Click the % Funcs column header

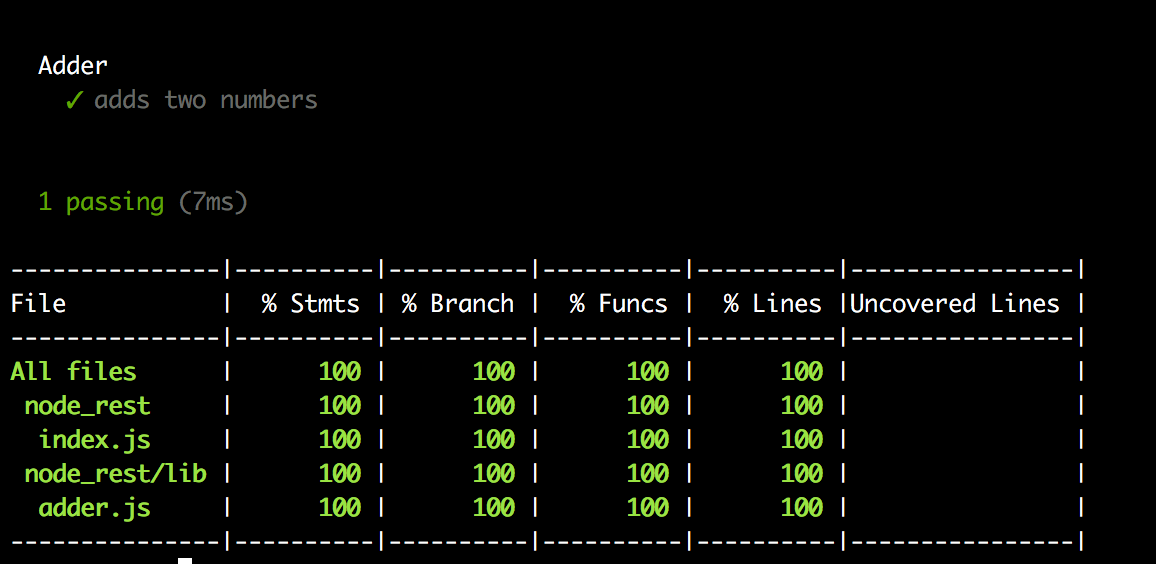point(618,304)
